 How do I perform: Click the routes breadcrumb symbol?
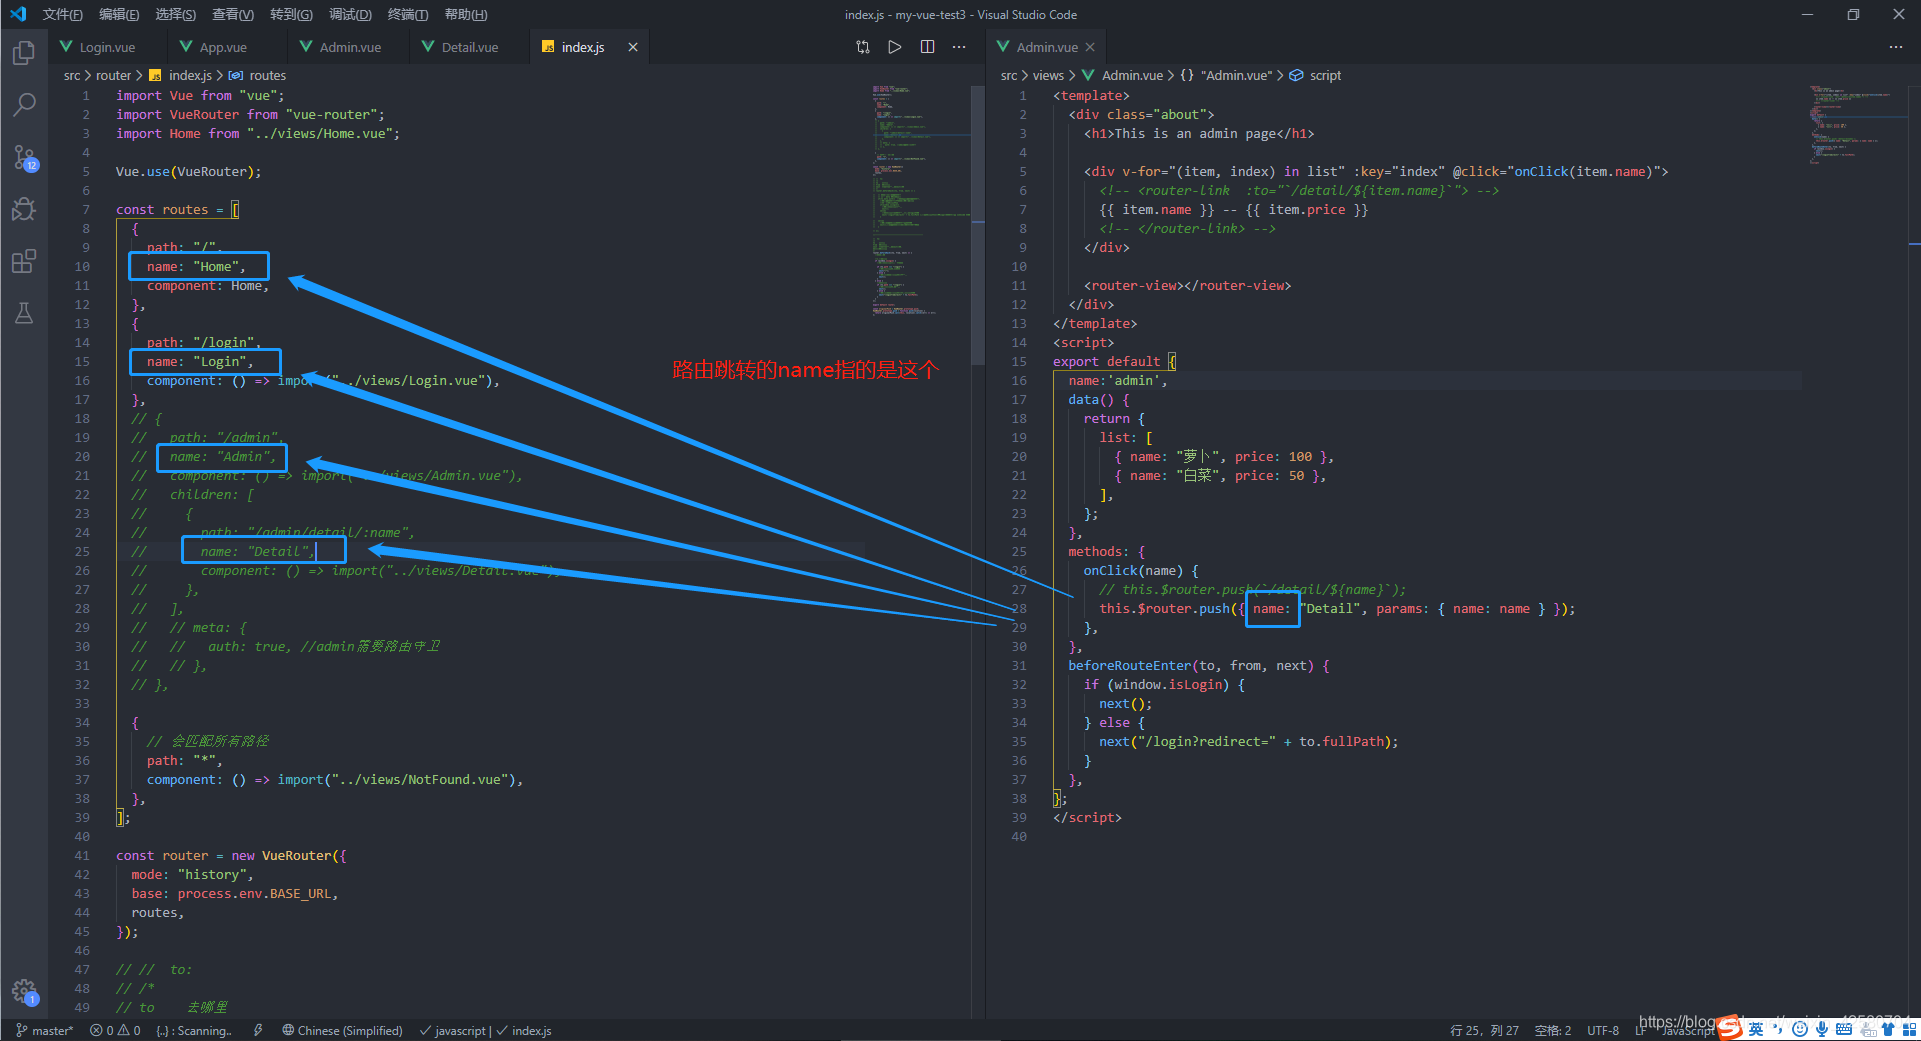258,75
